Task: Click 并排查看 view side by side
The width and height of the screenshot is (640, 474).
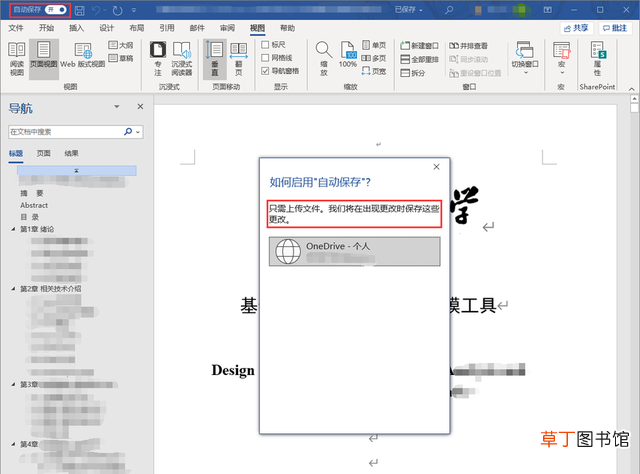Action: coord(468,46)
